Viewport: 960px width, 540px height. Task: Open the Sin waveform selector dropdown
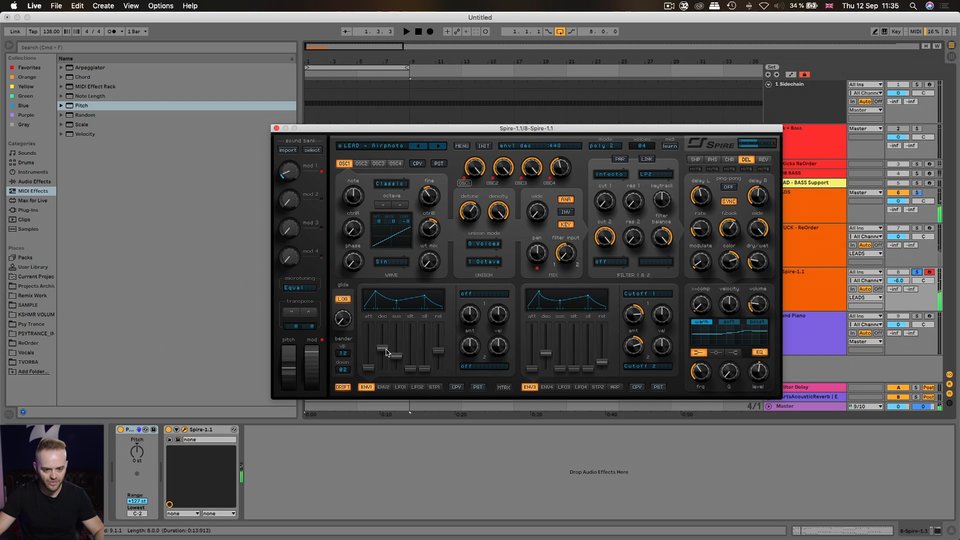391,261
